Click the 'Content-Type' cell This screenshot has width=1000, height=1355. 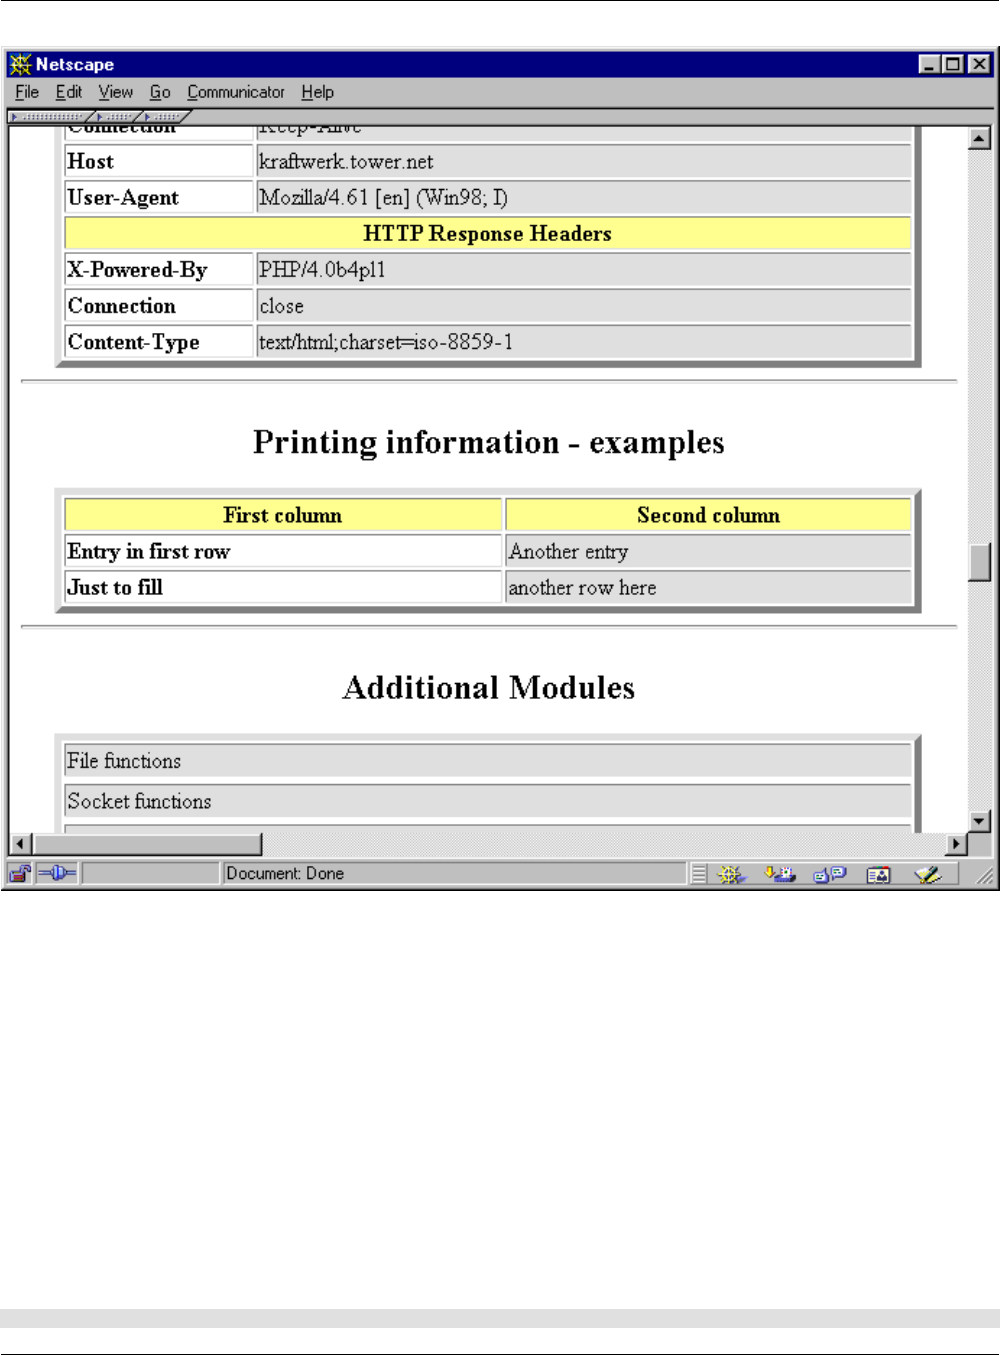(159, 342)
